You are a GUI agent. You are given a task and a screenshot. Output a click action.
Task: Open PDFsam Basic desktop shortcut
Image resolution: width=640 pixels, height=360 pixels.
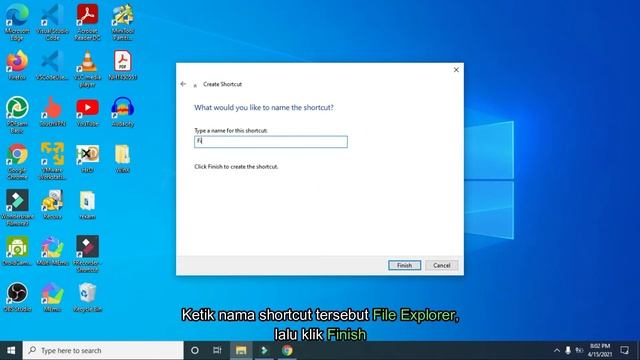click(x=17, y=115)
